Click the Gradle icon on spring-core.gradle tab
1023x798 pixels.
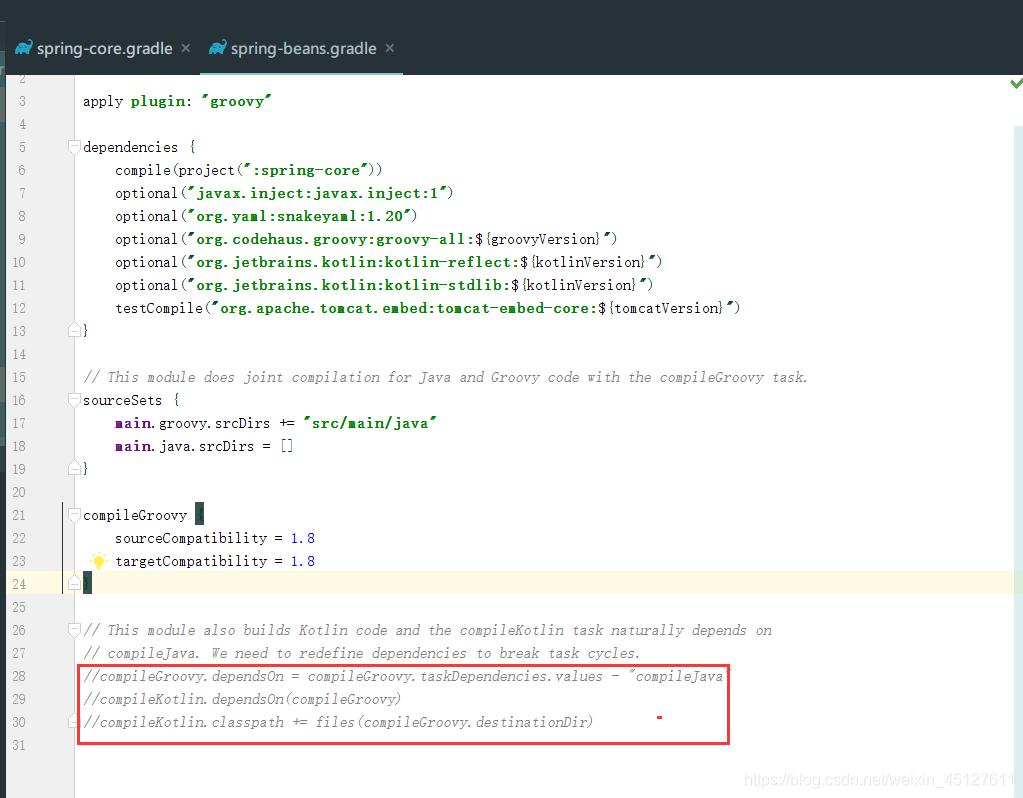click(23, 48)
